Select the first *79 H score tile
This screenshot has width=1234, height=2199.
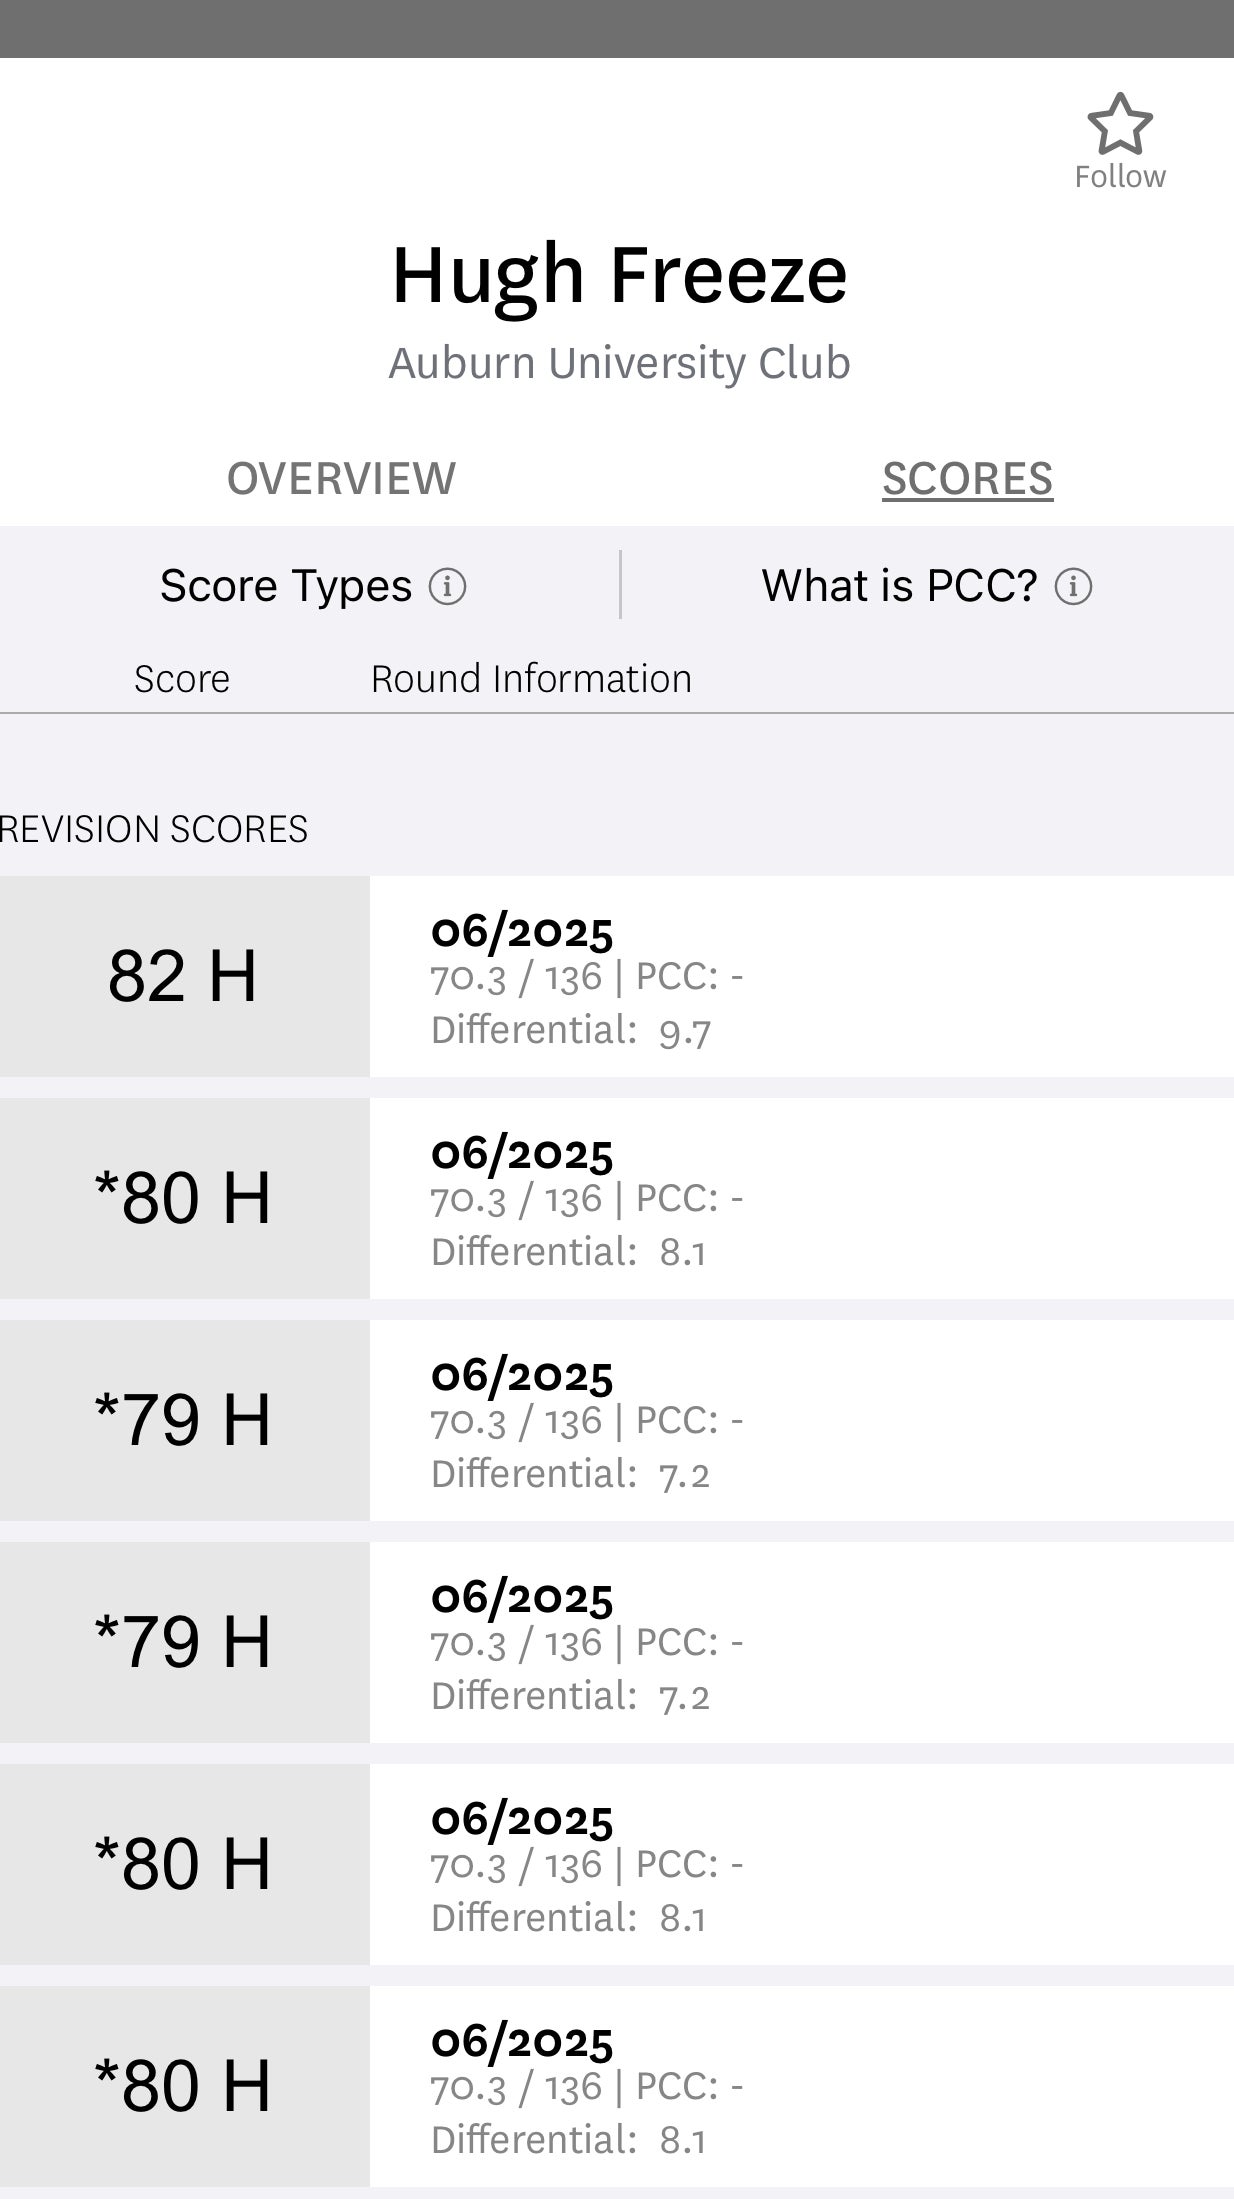tap(183, 1420)
